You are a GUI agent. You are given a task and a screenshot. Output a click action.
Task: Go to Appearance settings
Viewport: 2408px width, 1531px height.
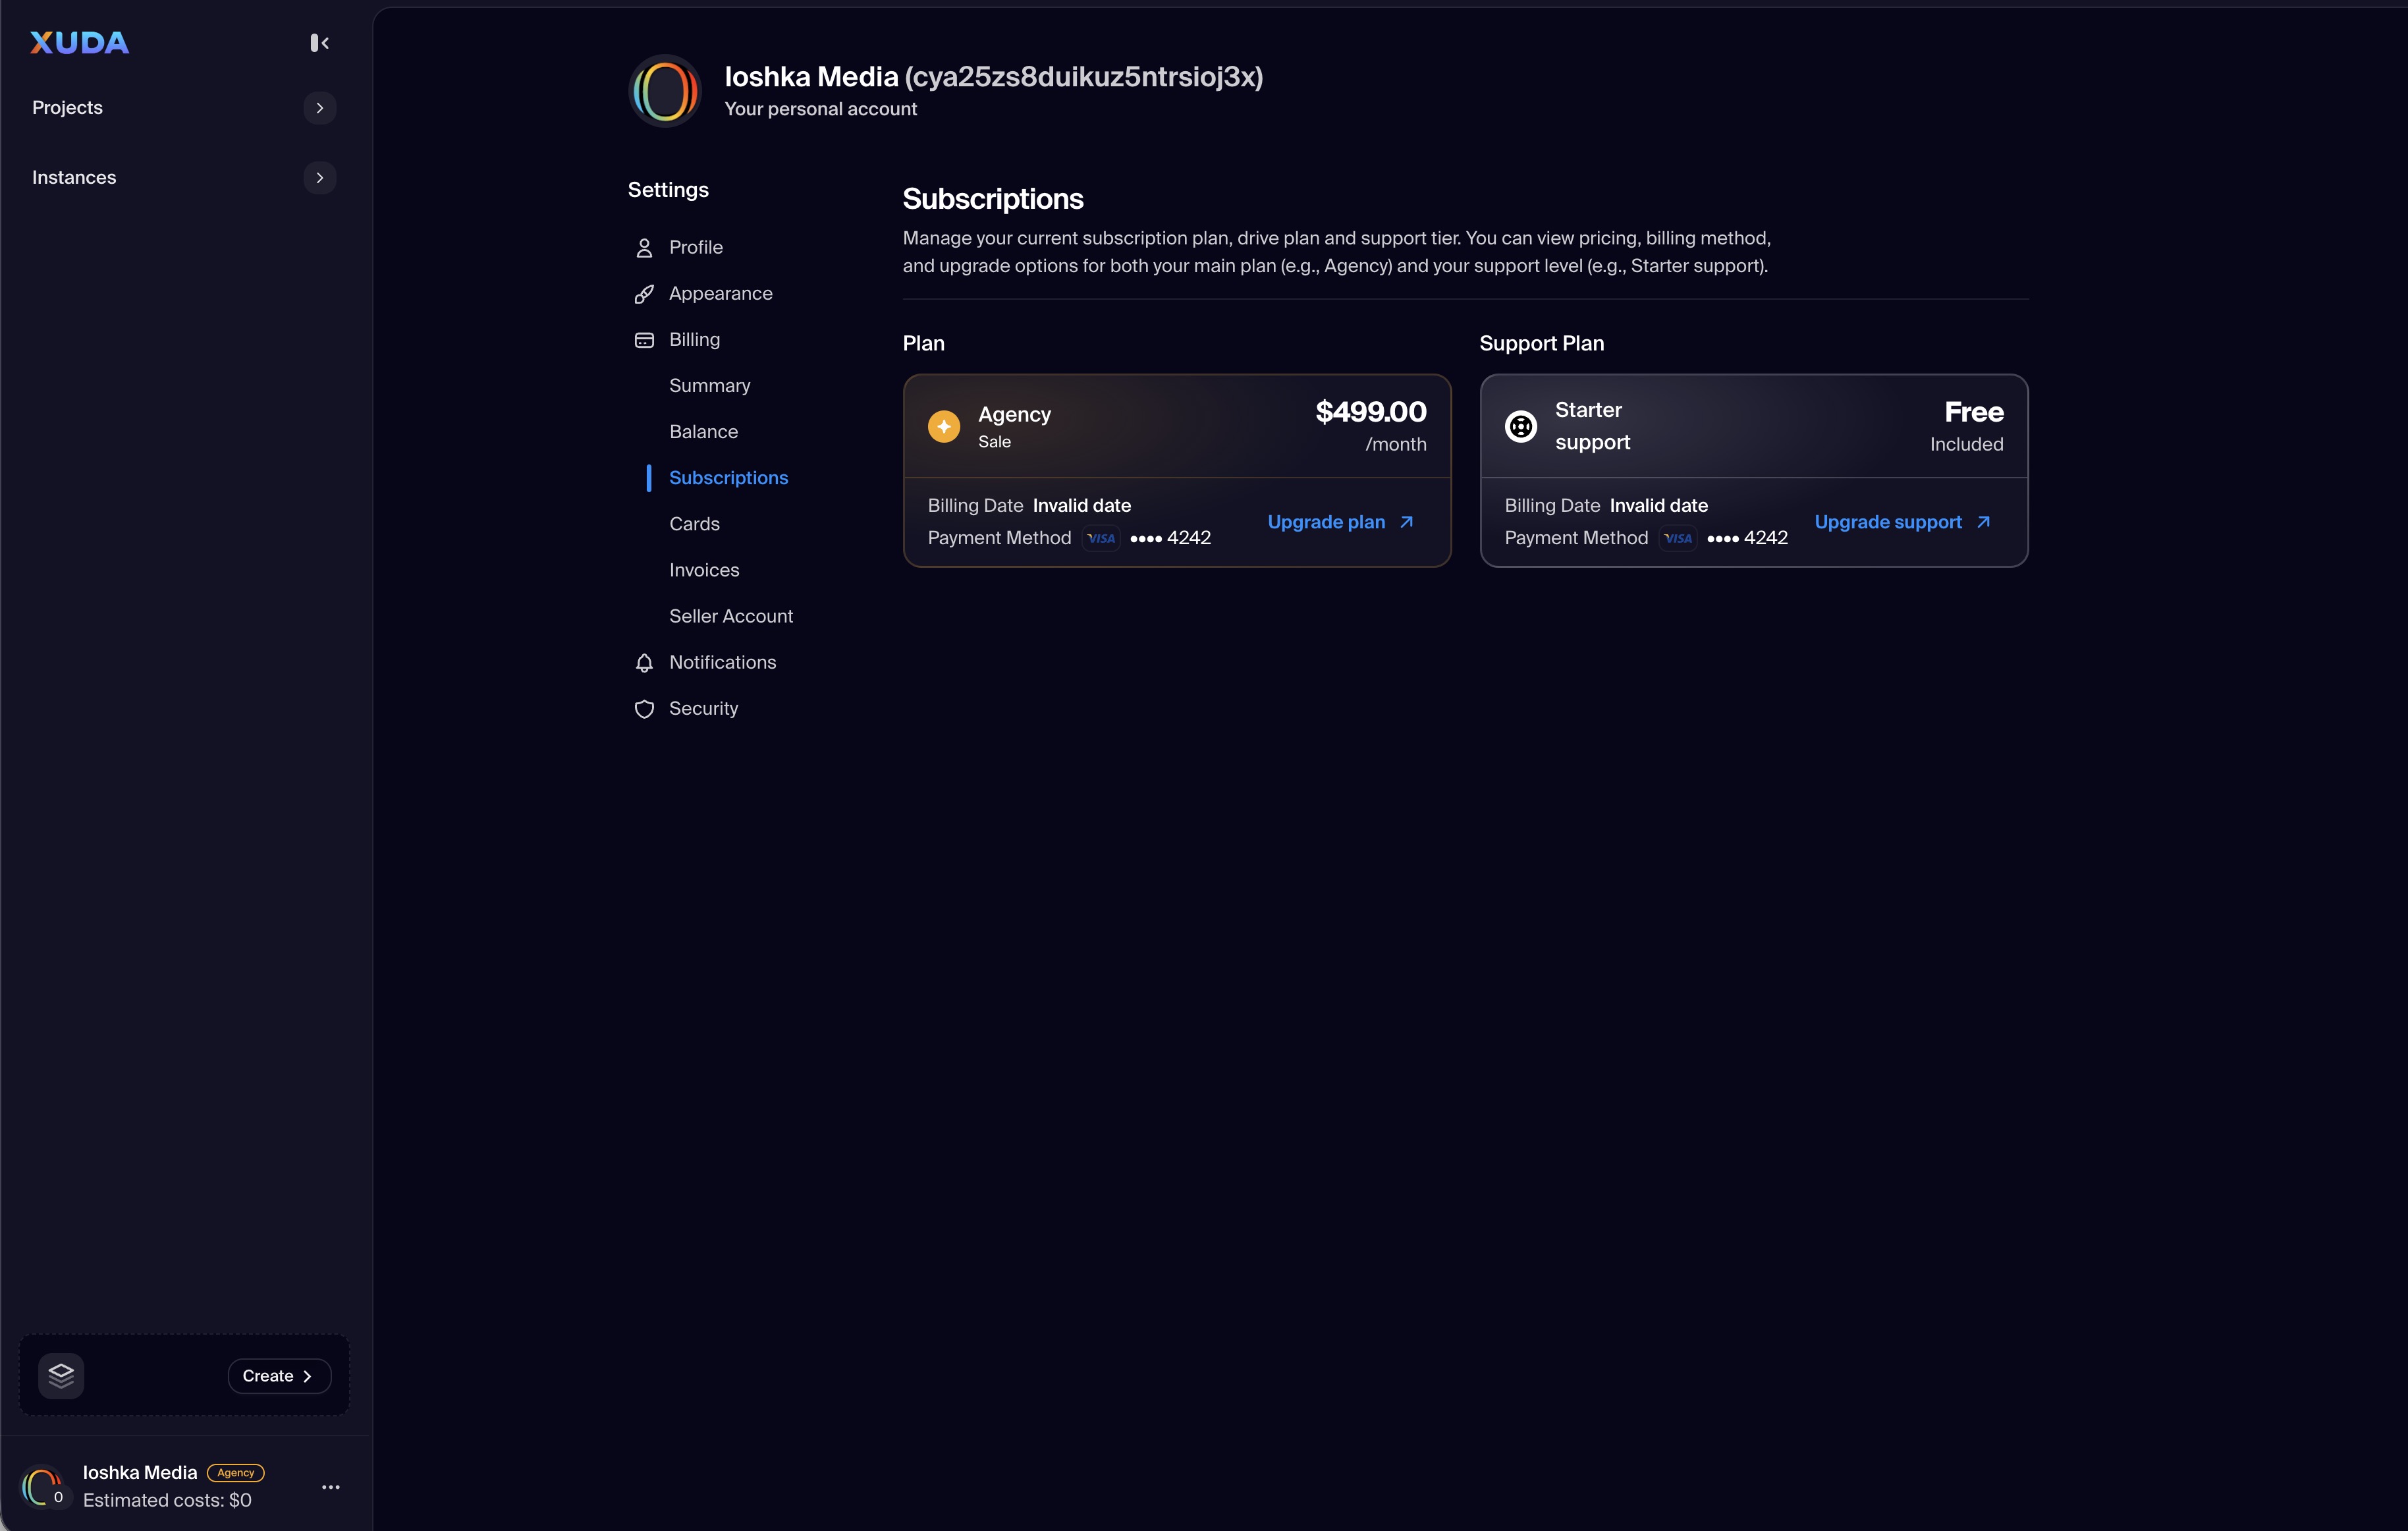tap(720, 293)
